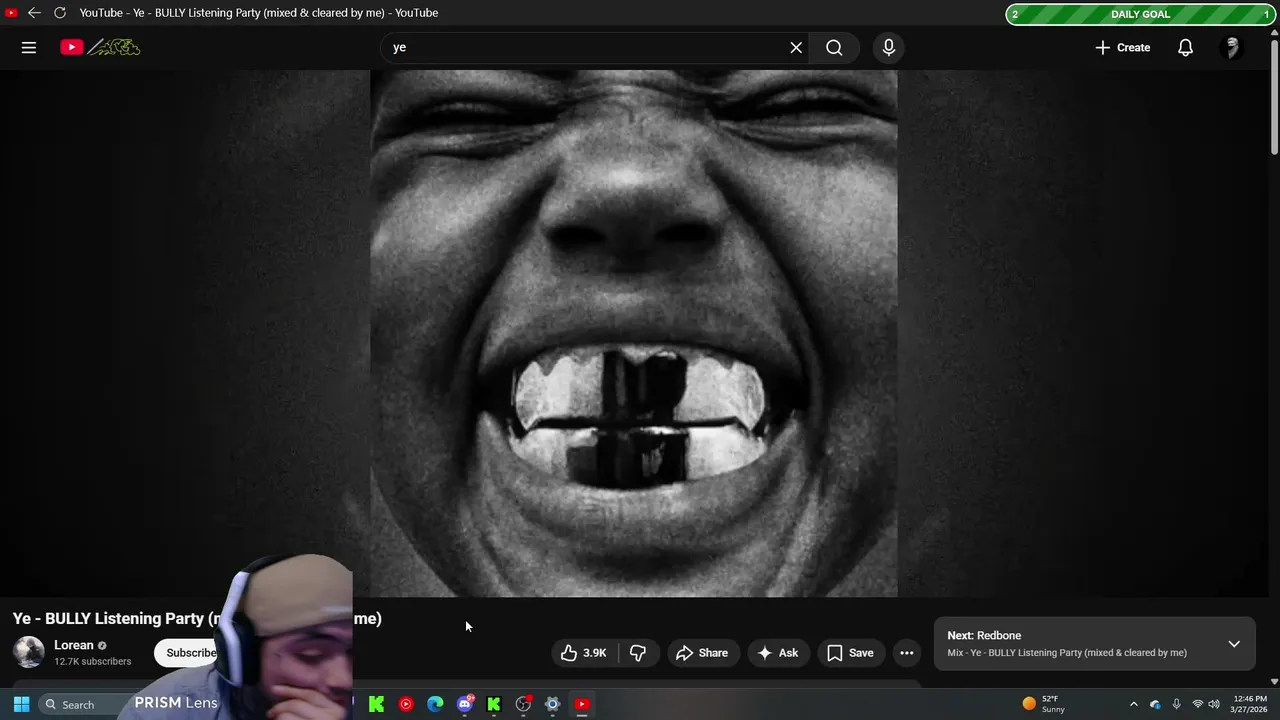Screen dimensions: 1280x720
Task: Launch Microsoft Edge from the taskbar
Action: click(435, 704)
